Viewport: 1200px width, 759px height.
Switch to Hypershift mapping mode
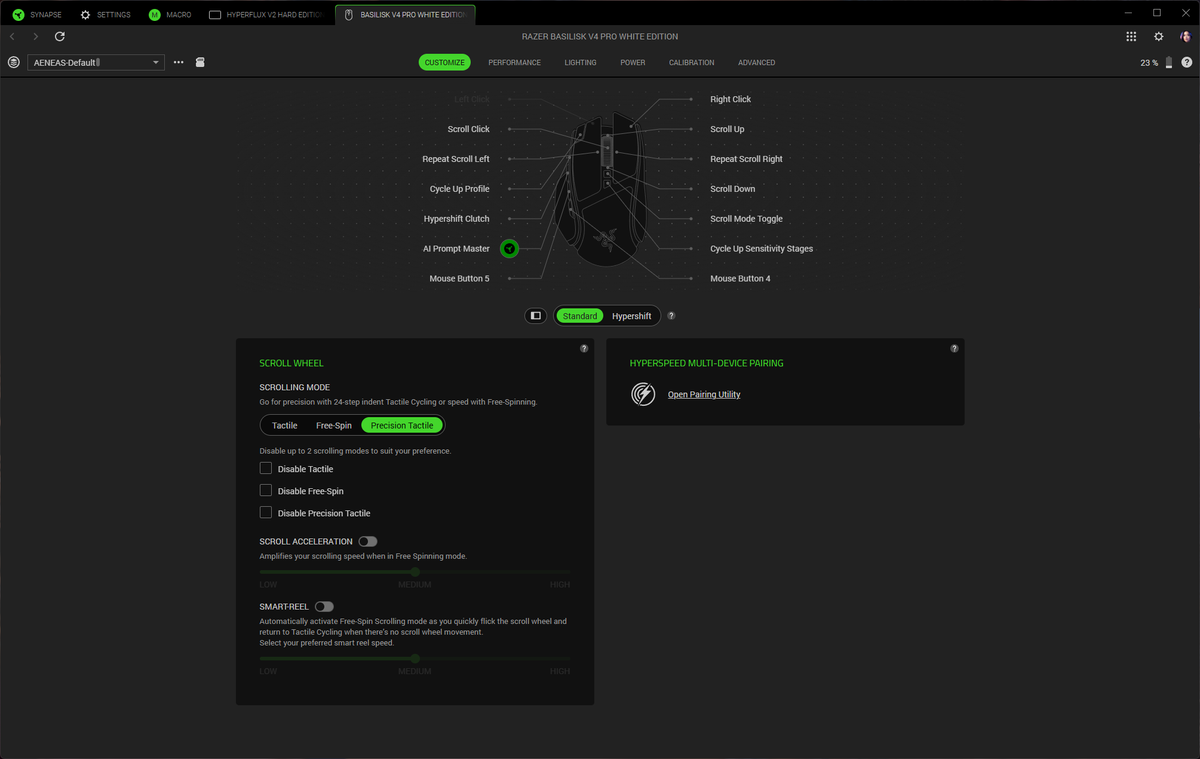(x=632, y=316)
